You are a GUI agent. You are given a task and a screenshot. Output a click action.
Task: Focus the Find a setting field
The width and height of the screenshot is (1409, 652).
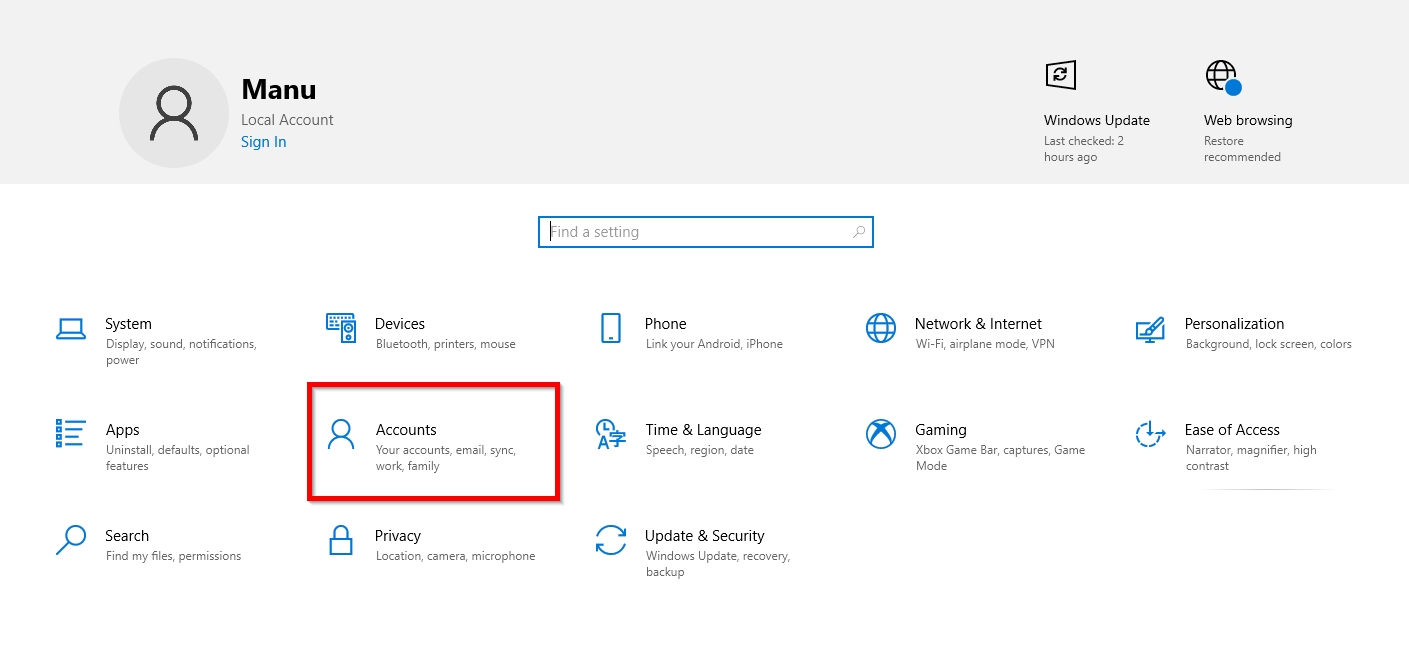click(x=706, y=232)
